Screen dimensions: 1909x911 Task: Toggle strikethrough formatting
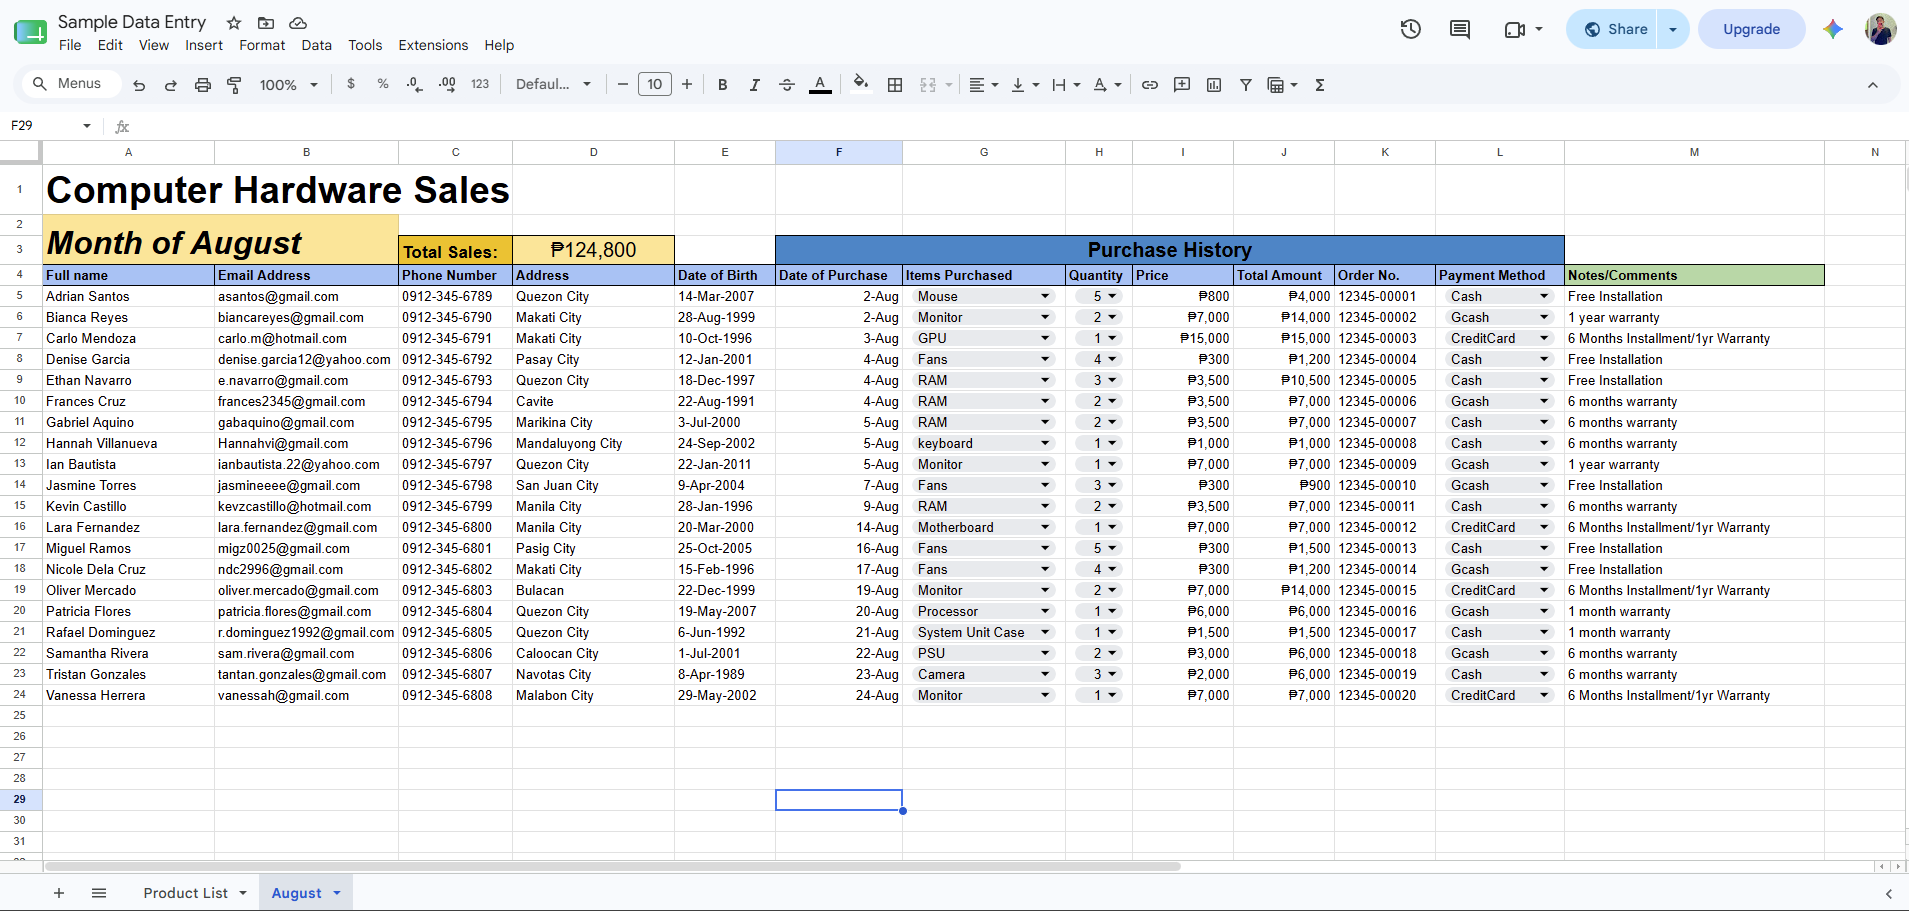pos(787,85)
